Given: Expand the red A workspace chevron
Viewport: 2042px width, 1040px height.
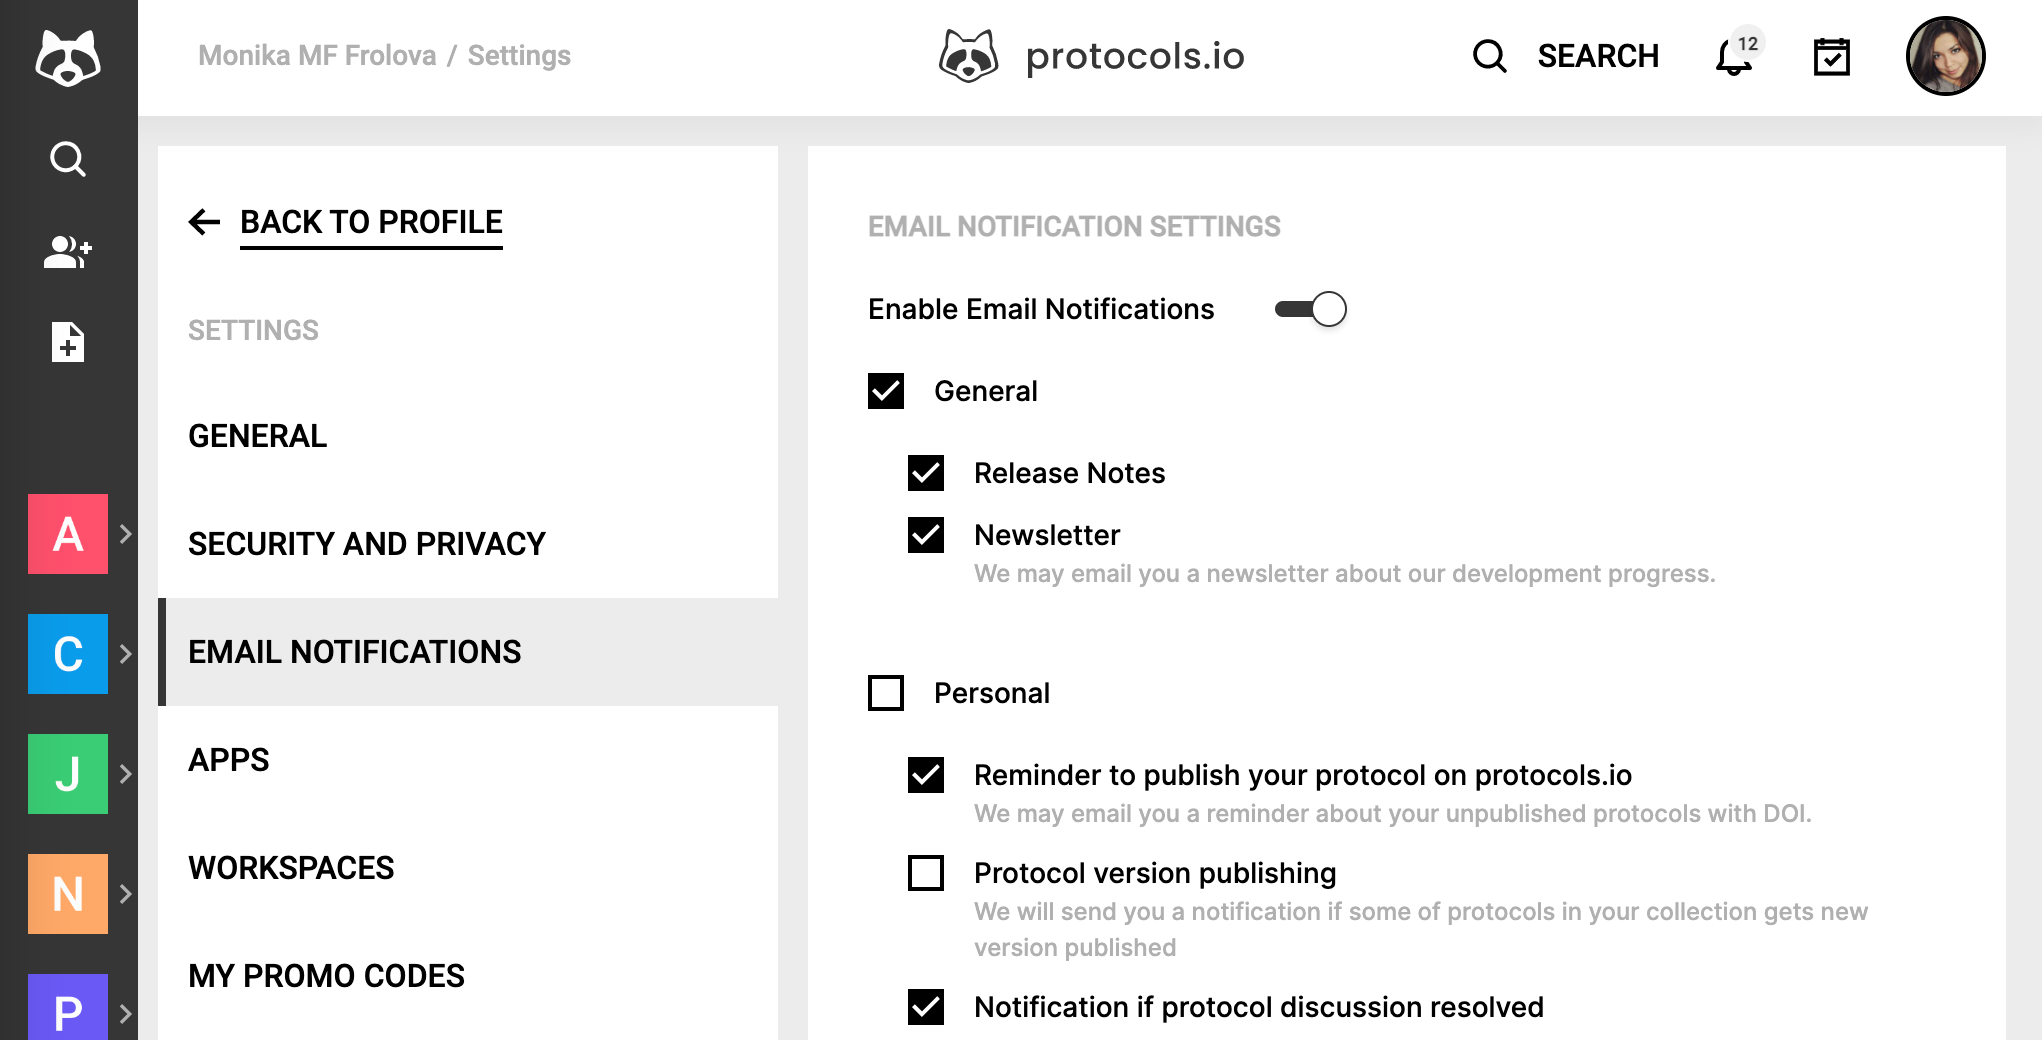Looking at the screenshot, I should tap(126, 534).
